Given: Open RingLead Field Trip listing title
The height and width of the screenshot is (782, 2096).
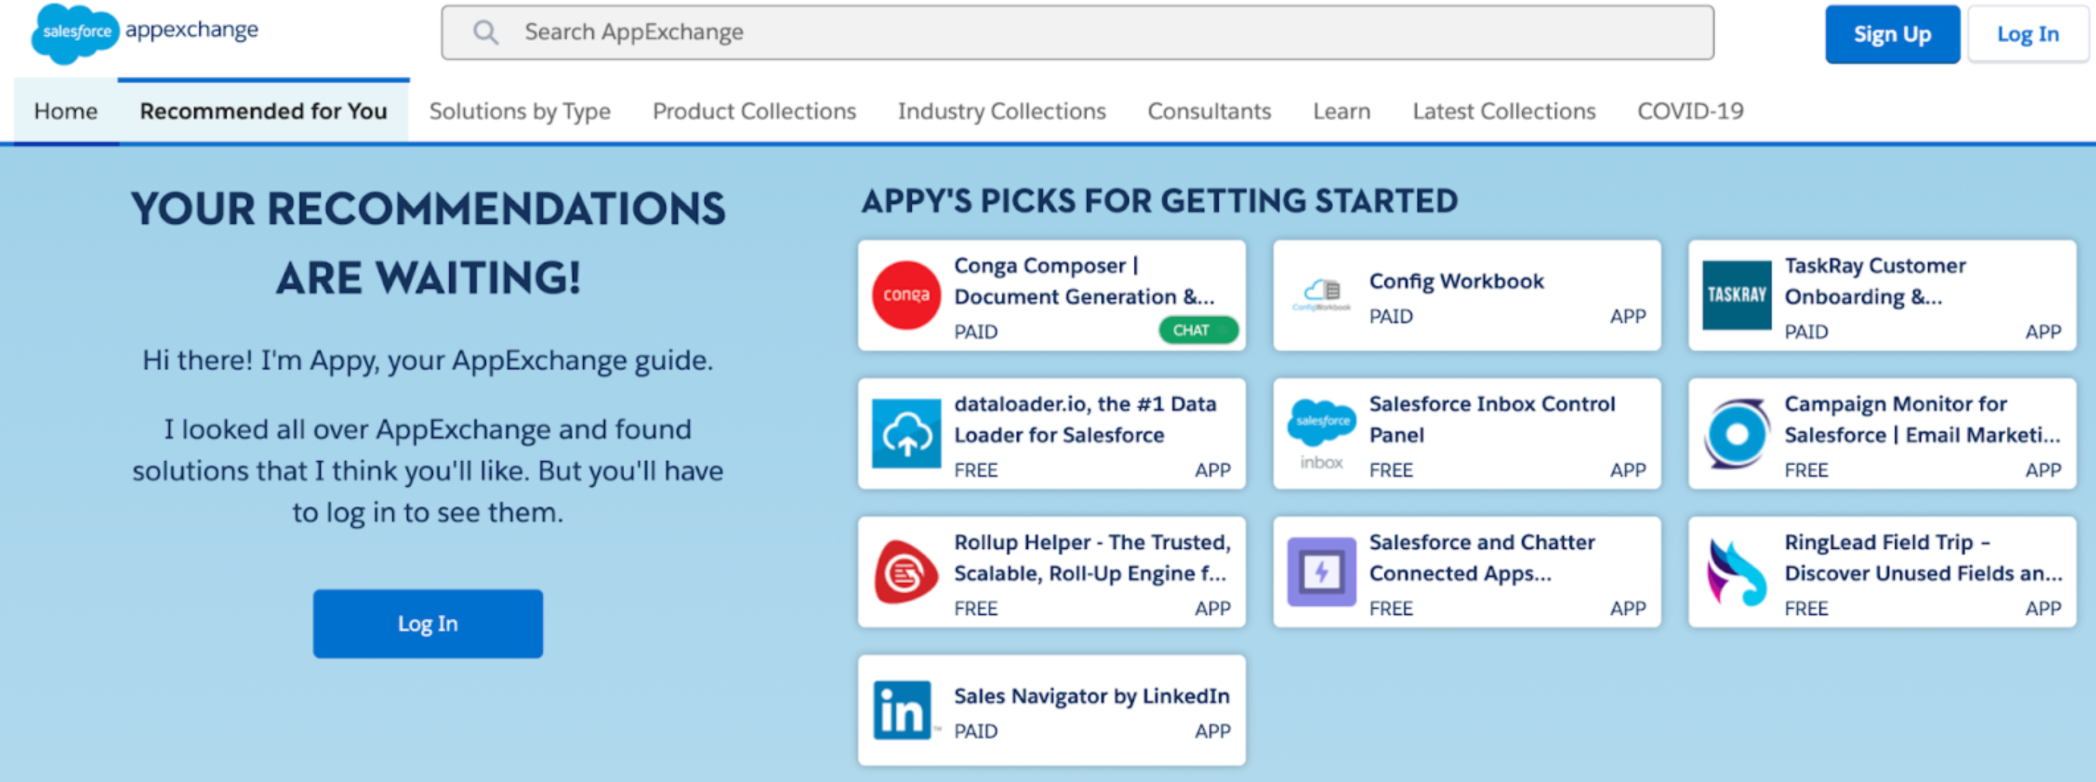Looking at the screenshot, I should [x=1923, y=557].
